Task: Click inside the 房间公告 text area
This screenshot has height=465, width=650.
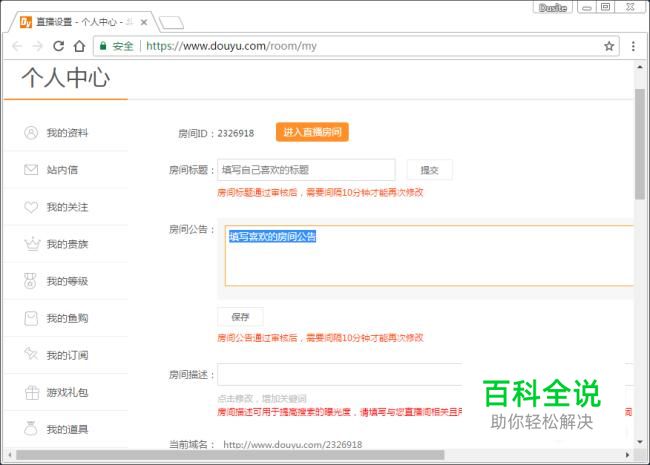Action: click(x=429, y=256)
